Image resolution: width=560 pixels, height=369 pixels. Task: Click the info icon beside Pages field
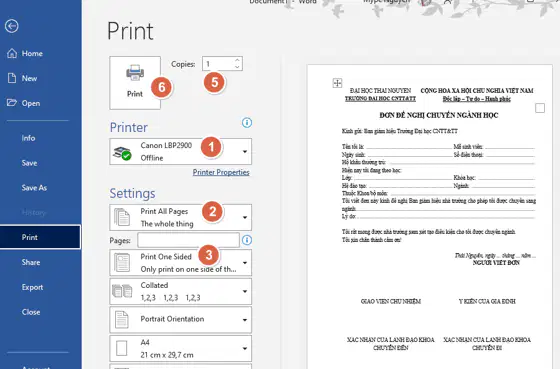point(247,240)
